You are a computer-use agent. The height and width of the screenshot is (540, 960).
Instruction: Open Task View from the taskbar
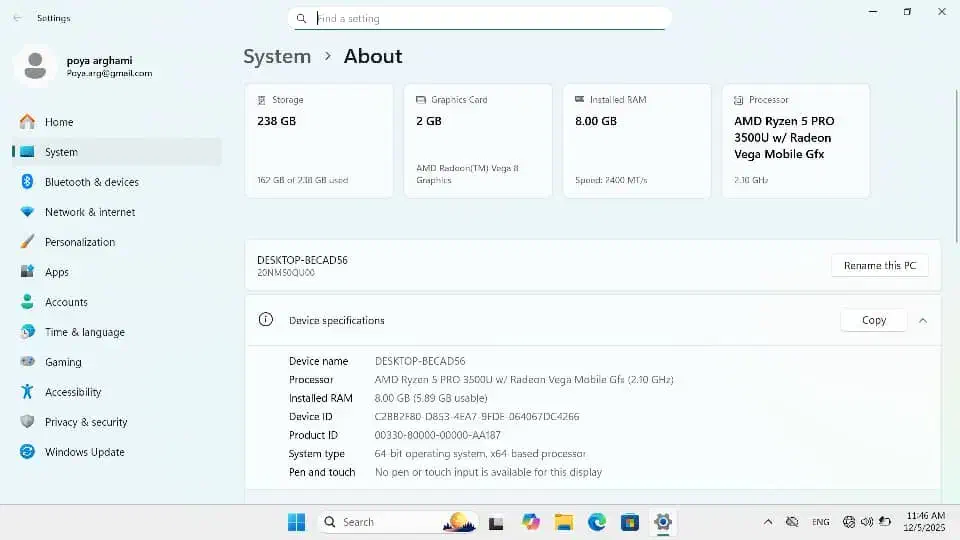coord(496,522)
